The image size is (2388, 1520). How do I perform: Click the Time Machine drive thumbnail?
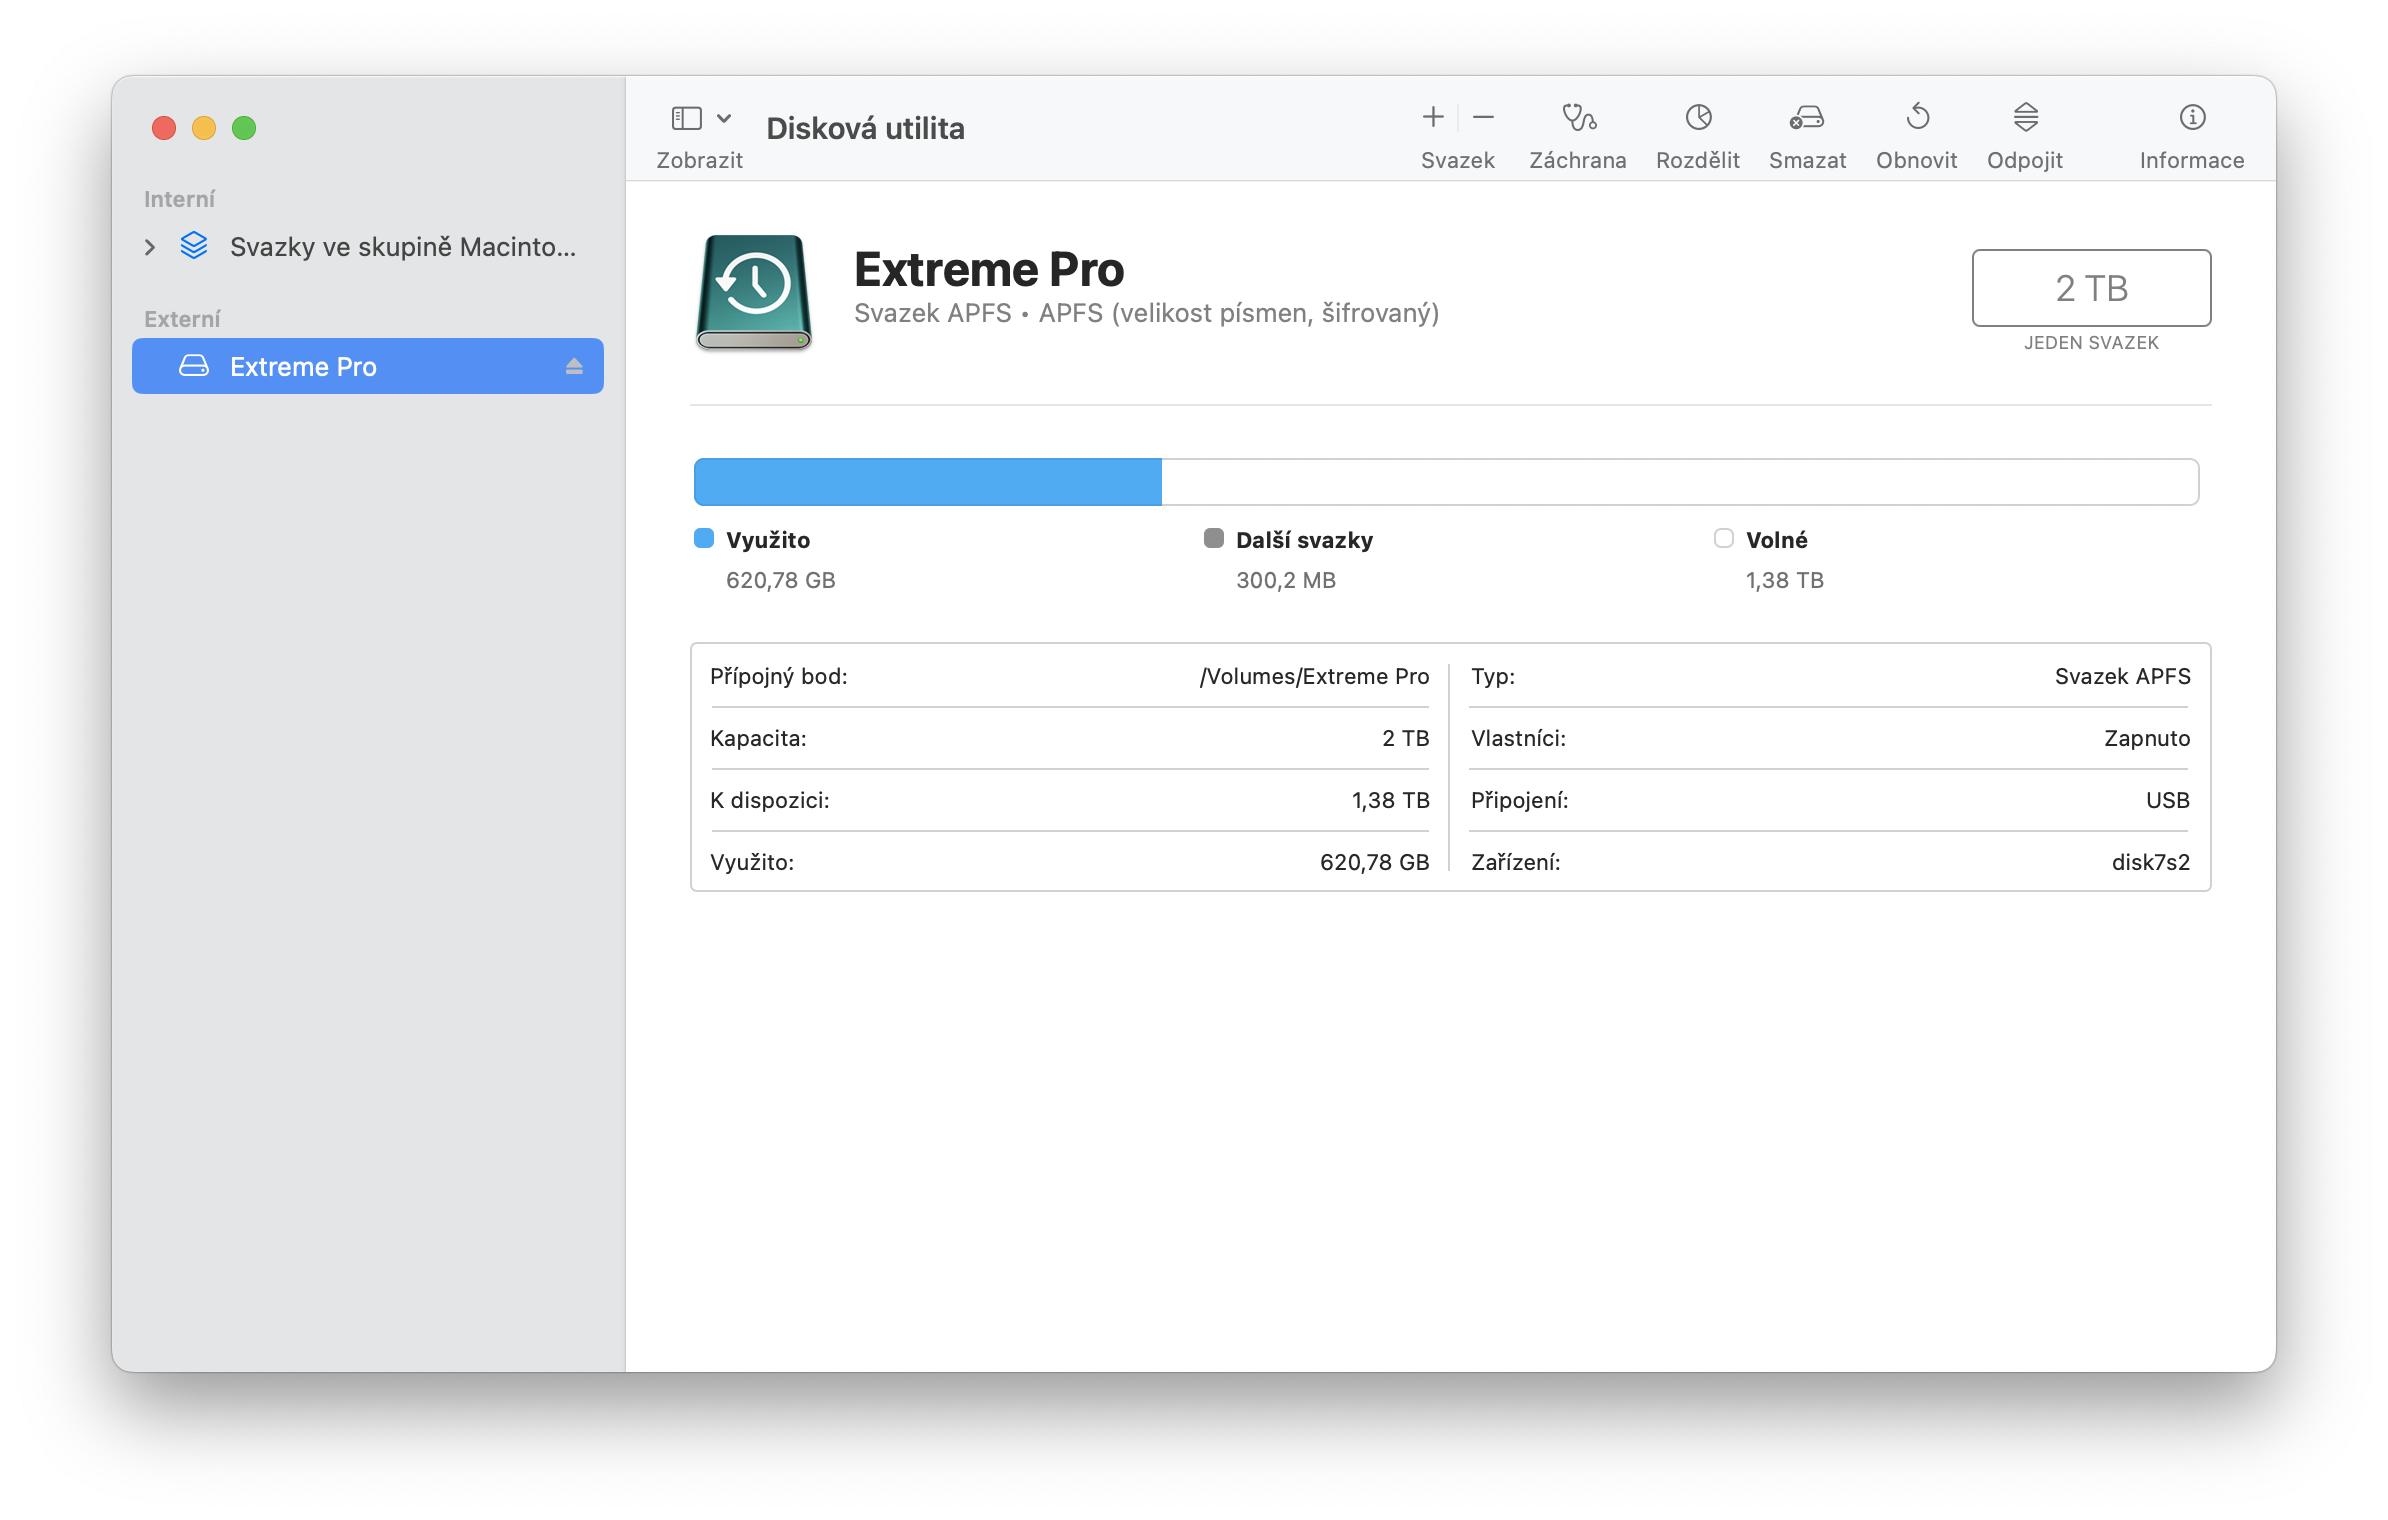754,292
